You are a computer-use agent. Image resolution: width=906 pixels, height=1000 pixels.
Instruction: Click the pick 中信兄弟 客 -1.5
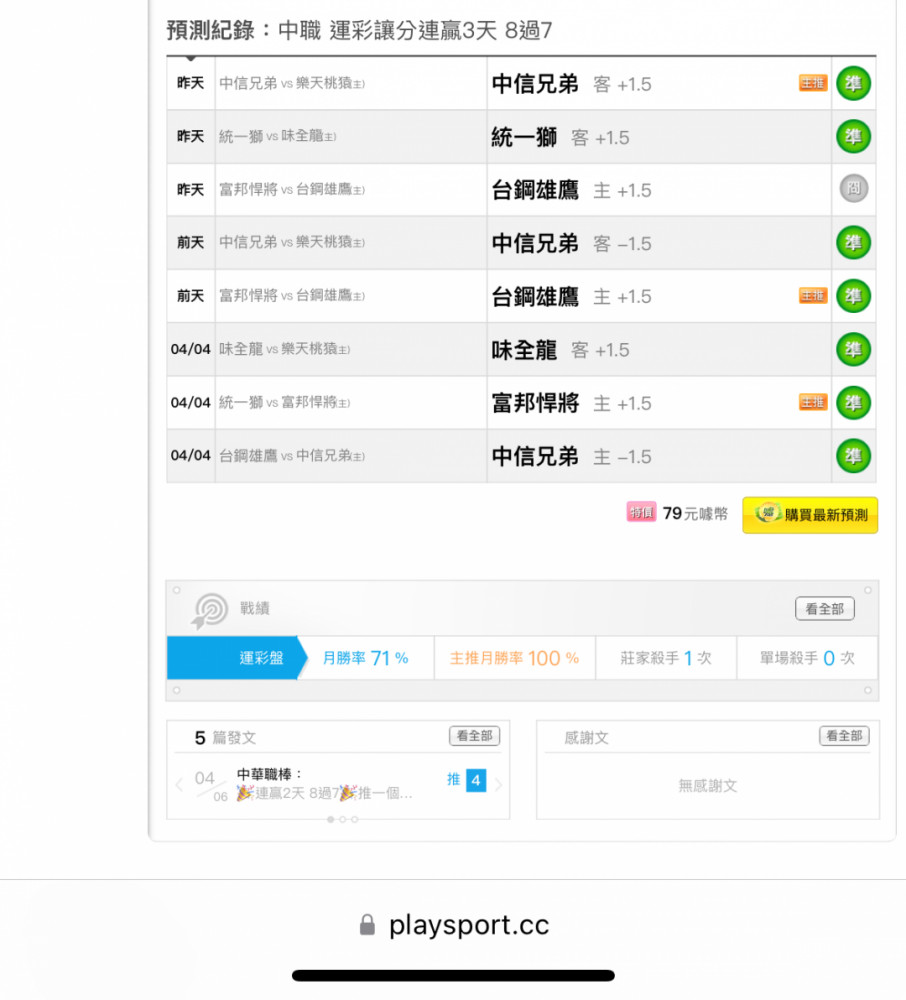[571, 244]
